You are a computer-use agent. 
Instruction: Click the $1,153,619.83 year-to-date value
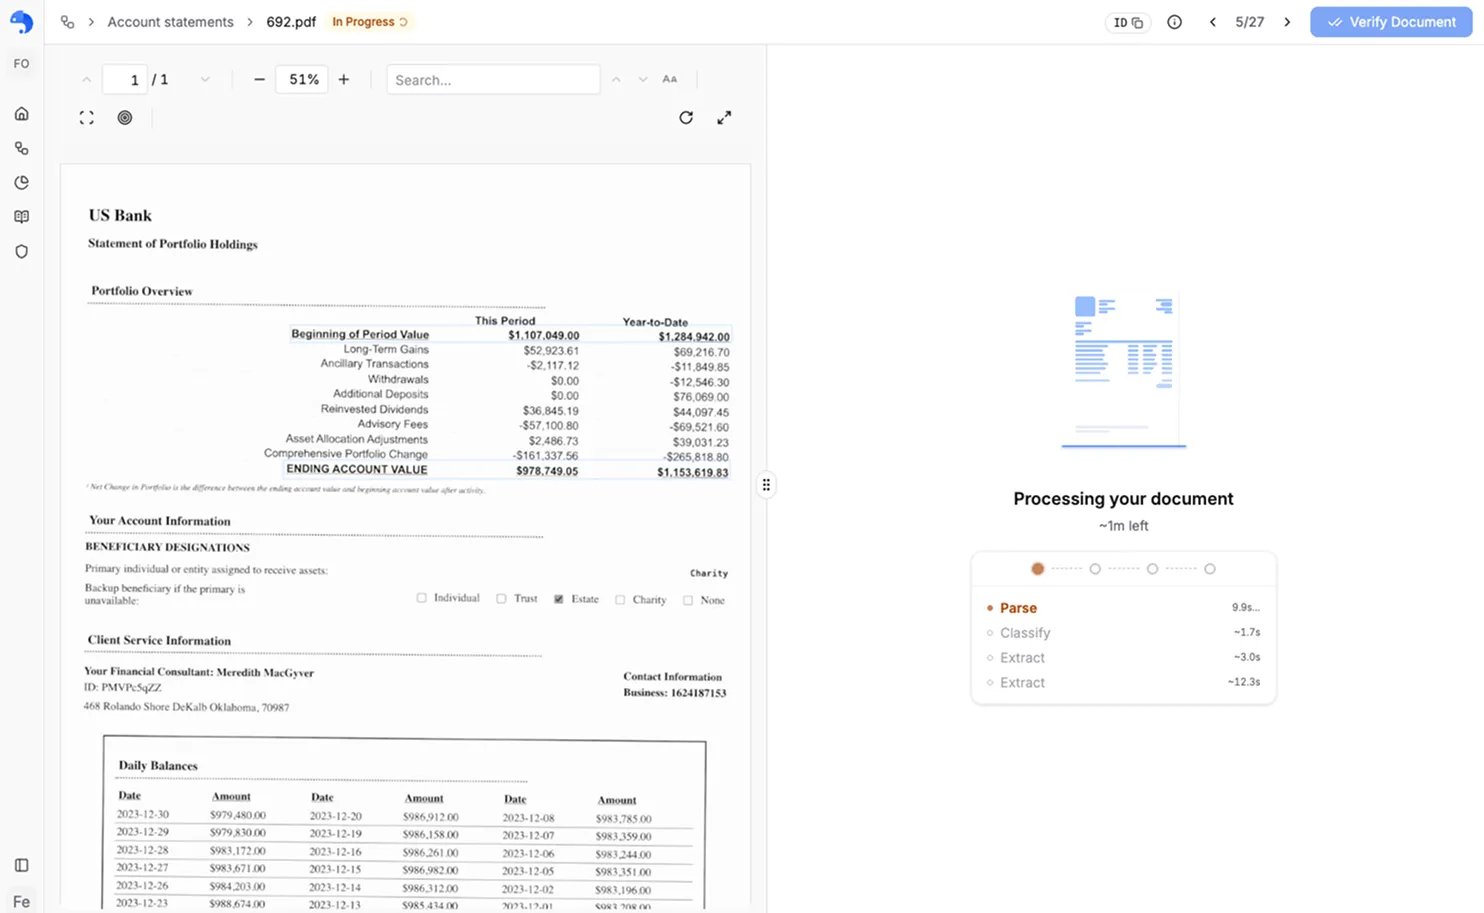[693, 472]
